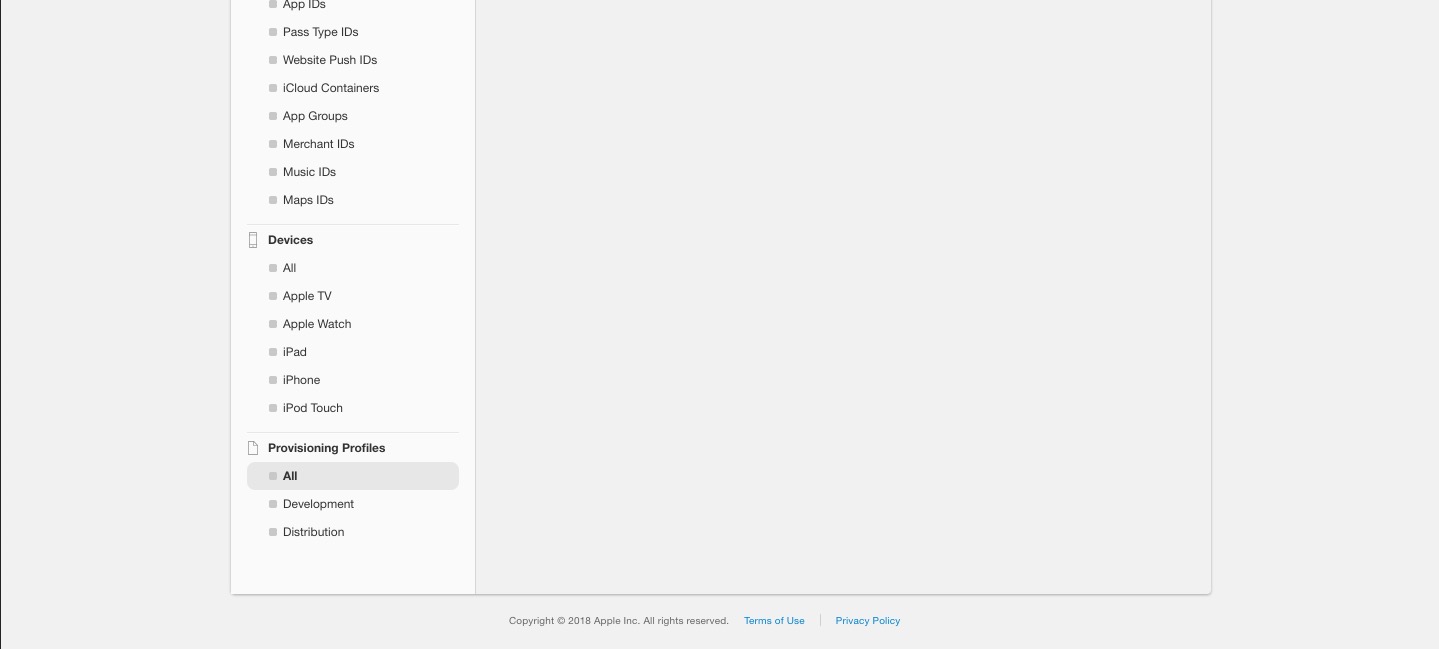Open Maps IDs
Viewport: 1439px width, 649px height.
[308, 200]
